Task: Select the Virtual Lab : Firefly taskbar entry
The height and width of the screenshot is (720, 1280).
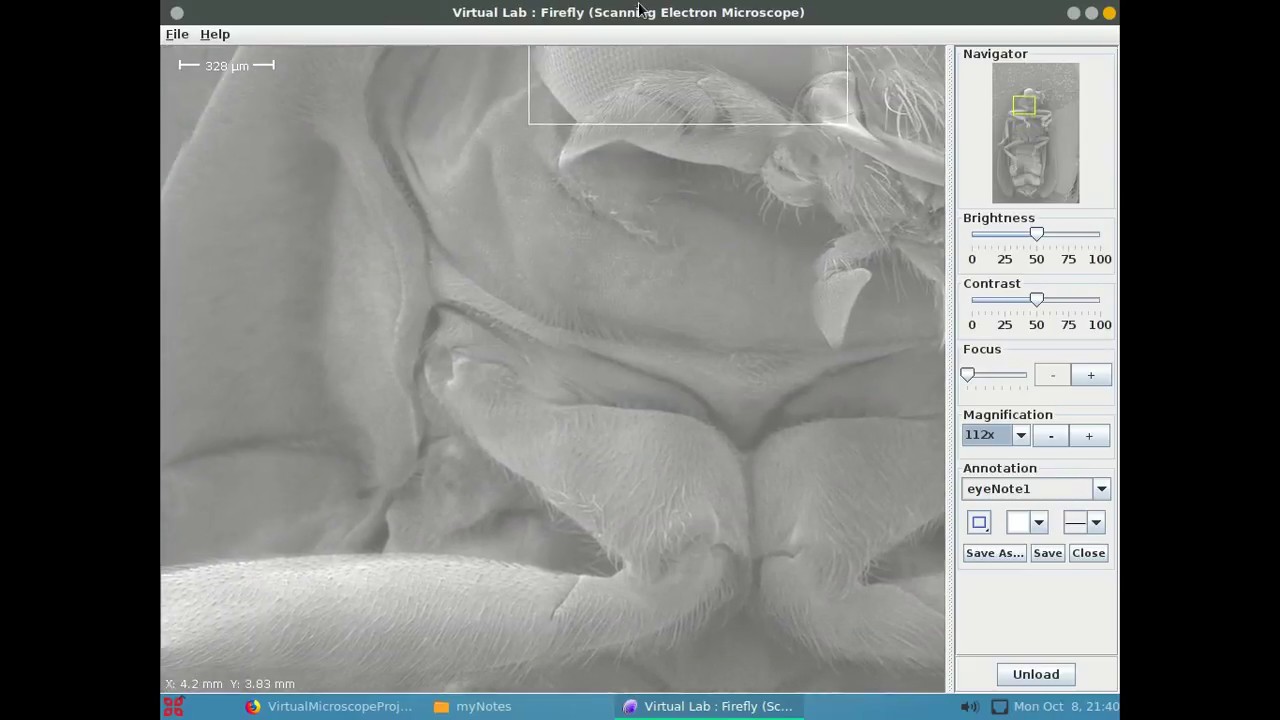Action: [708, 707]
